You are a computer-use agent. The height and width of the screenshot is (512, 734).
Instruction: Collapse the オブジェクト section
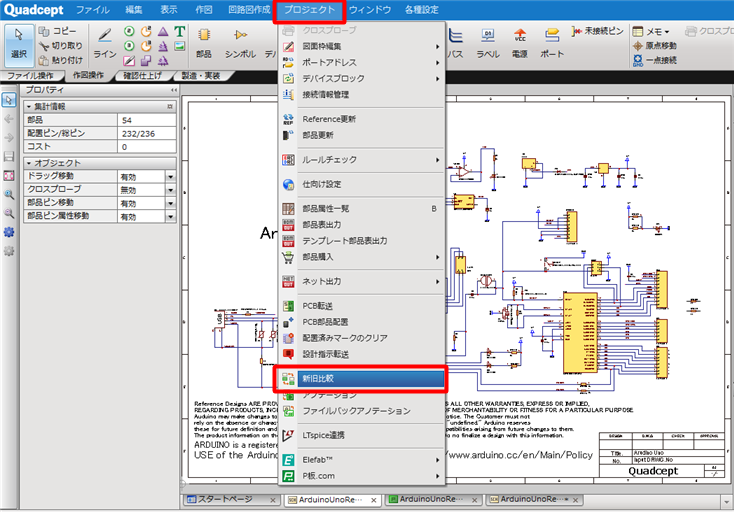tap(28, 162)
